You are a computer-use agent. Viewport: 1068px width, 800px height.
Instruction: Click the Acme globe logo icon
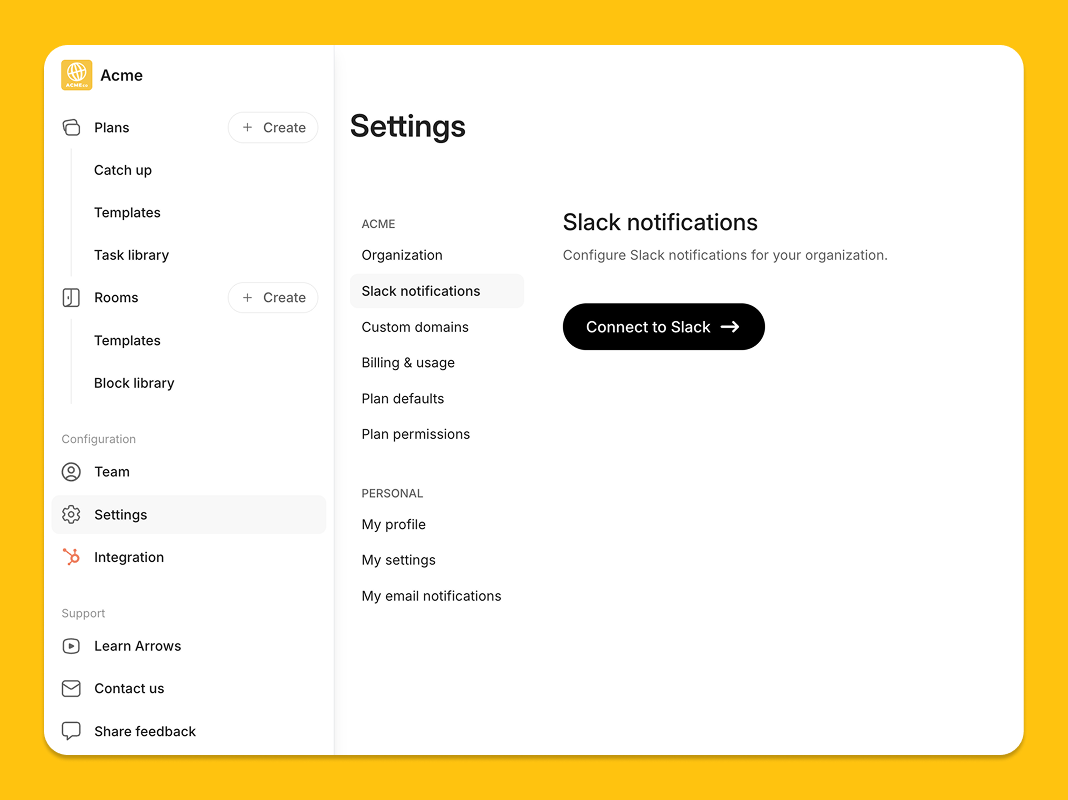tap(76, 75)
